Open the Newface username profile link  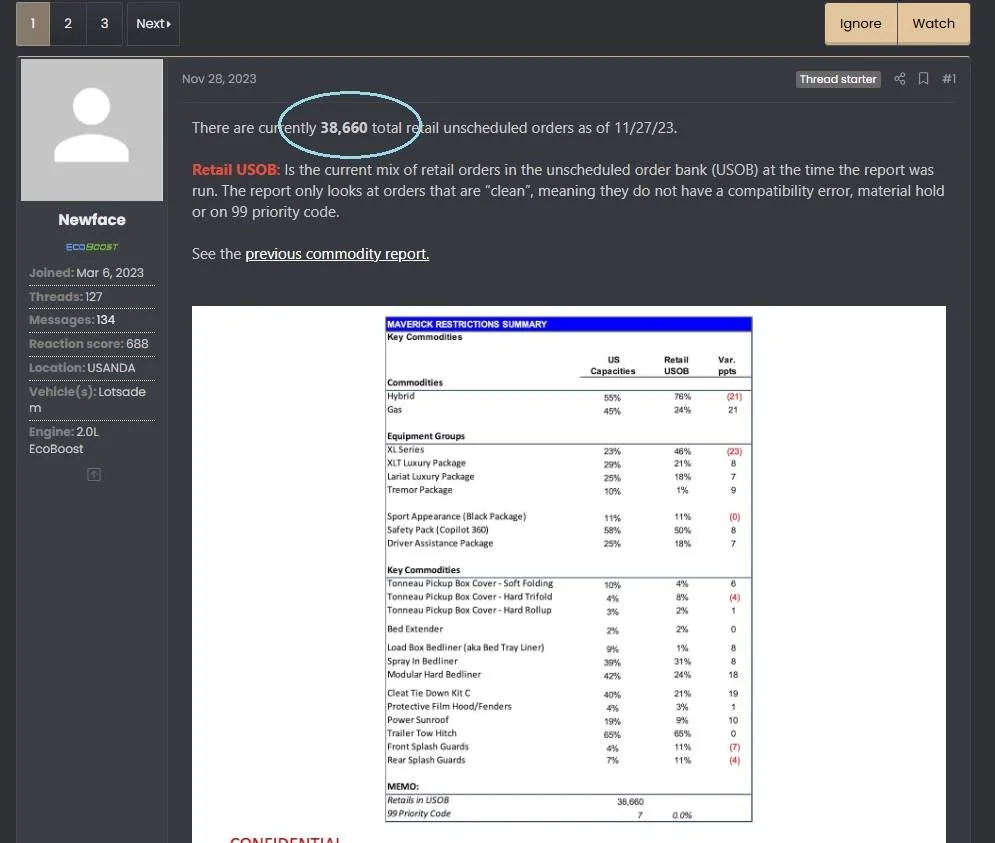click(92, 220)
